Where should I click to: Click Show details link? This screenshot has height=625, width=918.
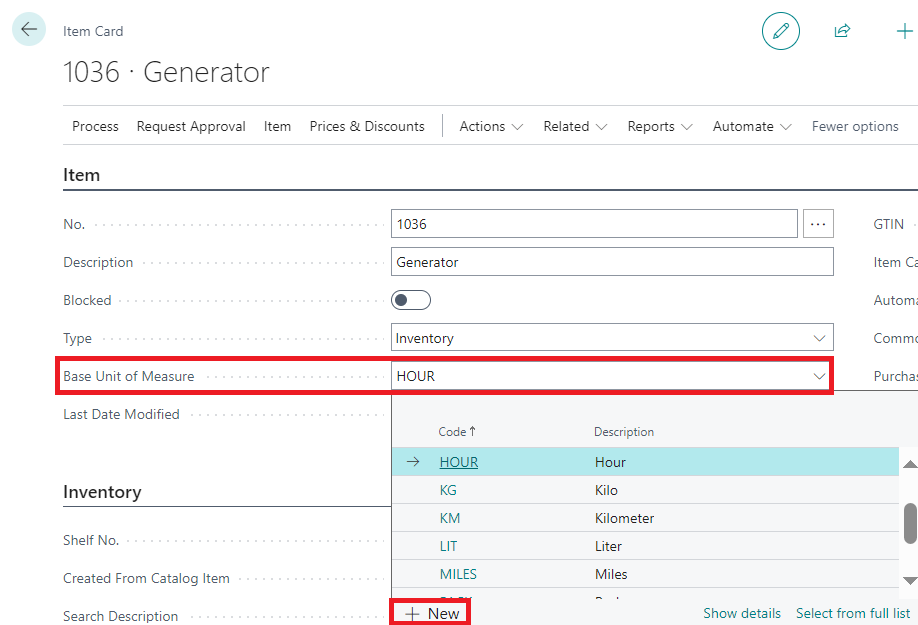click(741, 613)
